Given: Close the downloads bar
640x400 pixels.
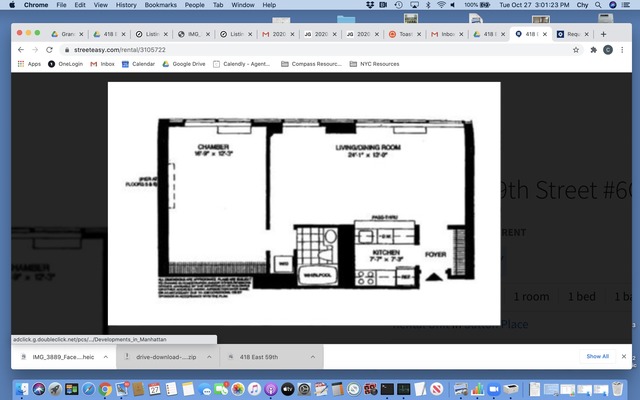Looking at the screenshot, I should click(626, 356).
